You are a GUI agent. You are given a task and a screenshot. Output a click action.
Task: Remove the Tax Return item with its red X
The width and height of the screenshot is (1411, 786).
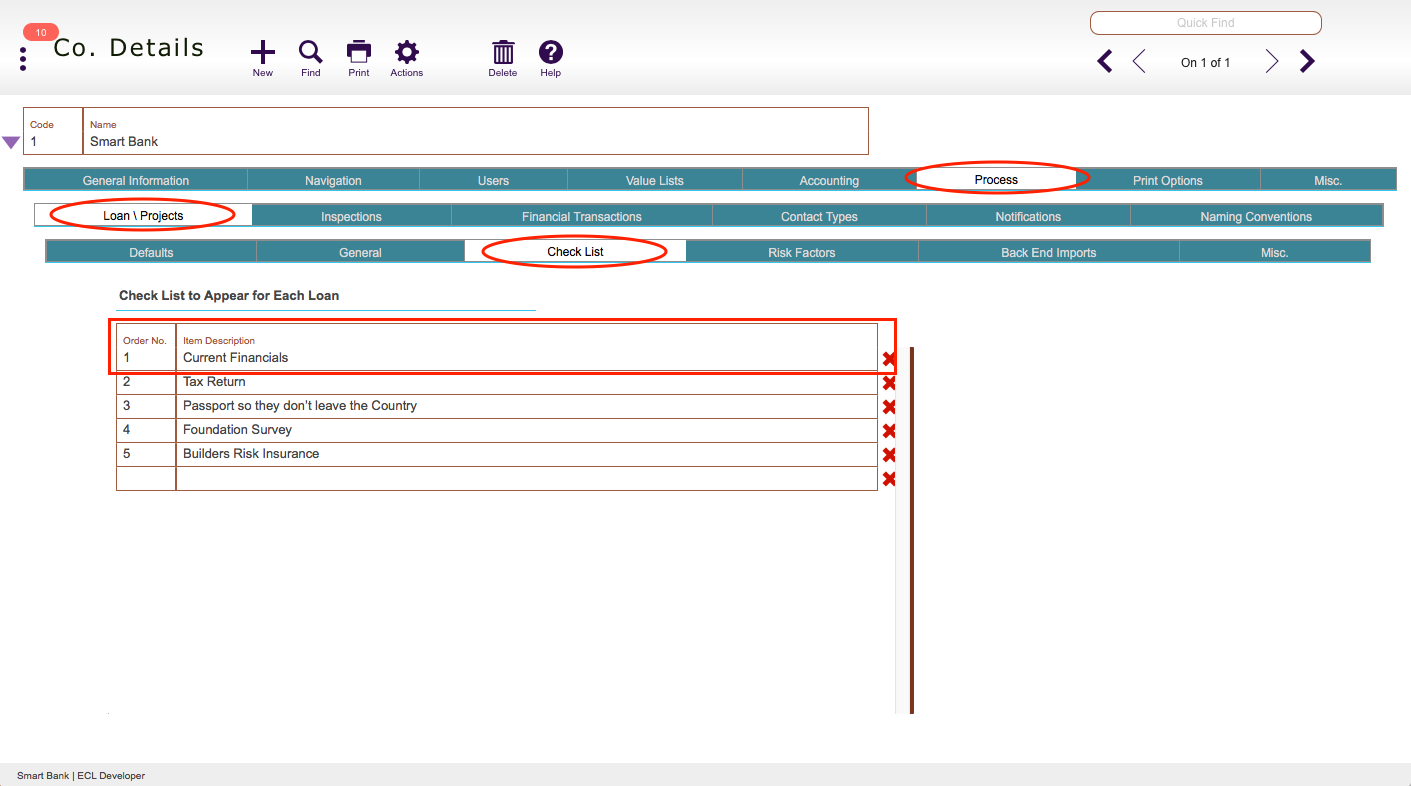[x=889, y=382]
